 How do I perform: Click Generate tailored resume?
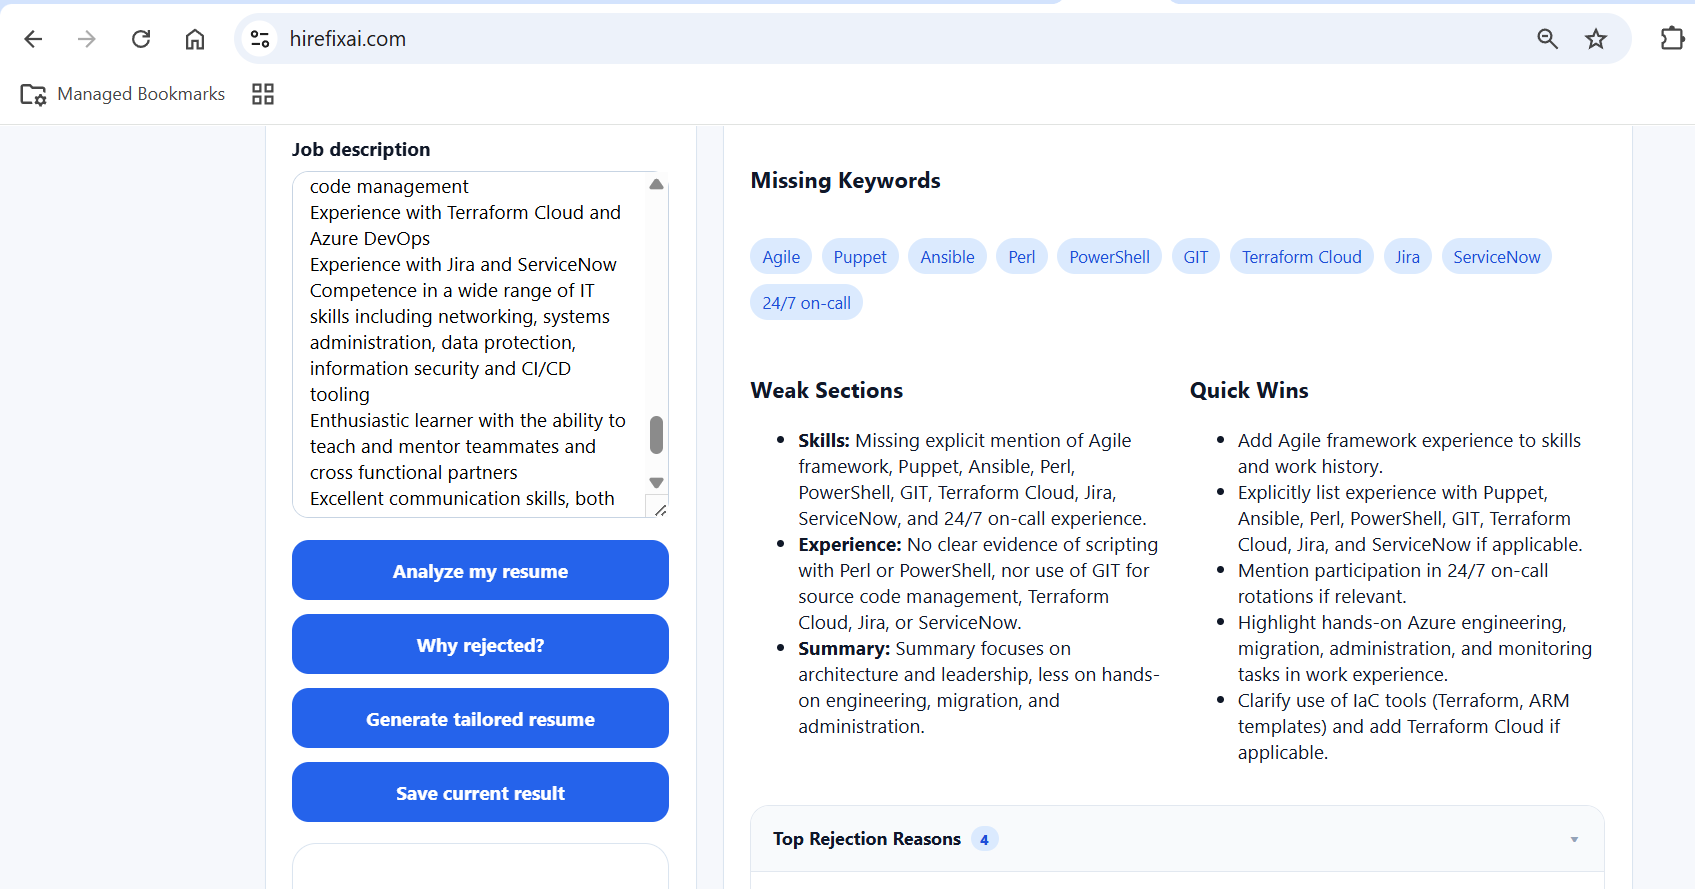click(480, 719)
